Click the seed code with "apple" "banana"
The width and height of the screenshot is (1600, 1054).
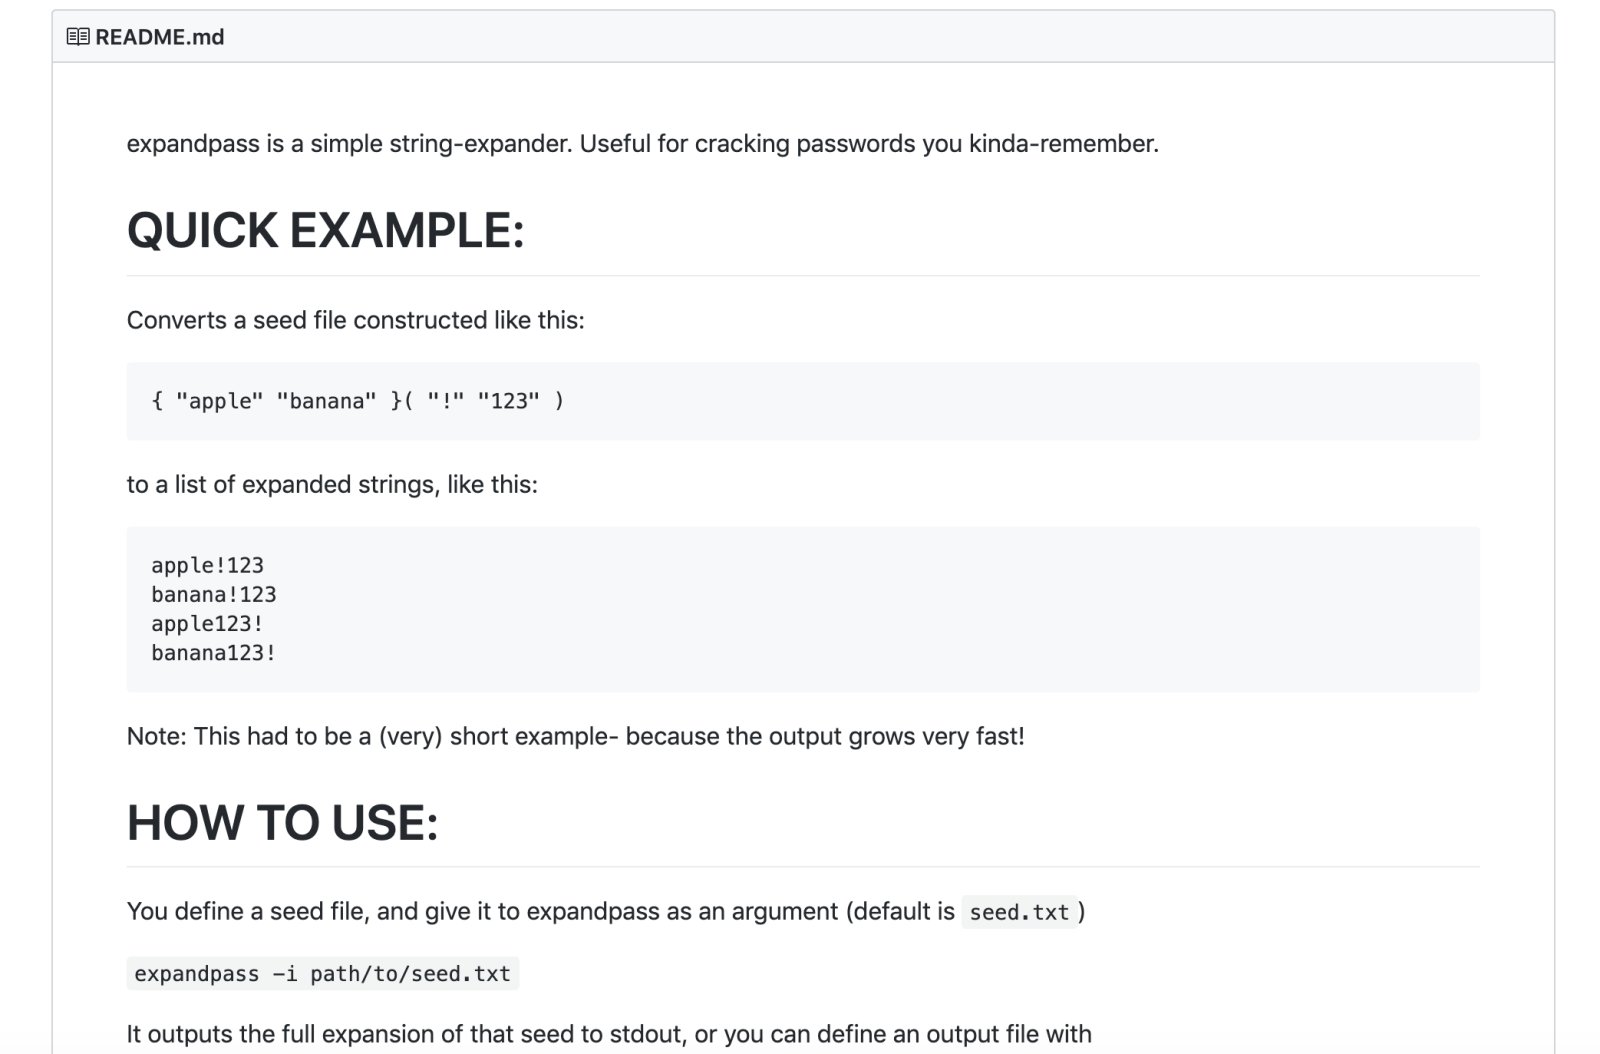pos(357,401)
